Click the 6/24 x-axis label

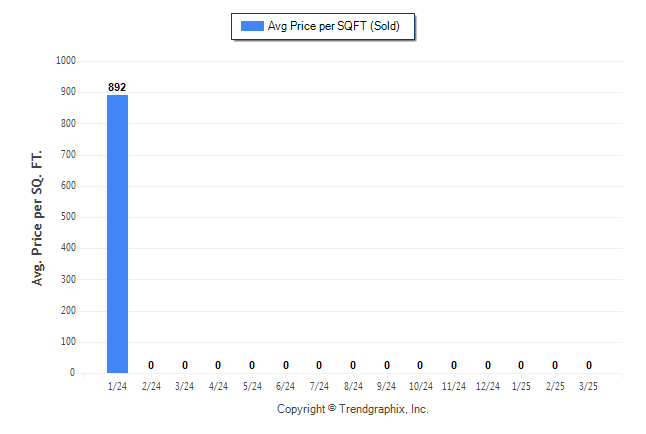[x=286, y=386]
